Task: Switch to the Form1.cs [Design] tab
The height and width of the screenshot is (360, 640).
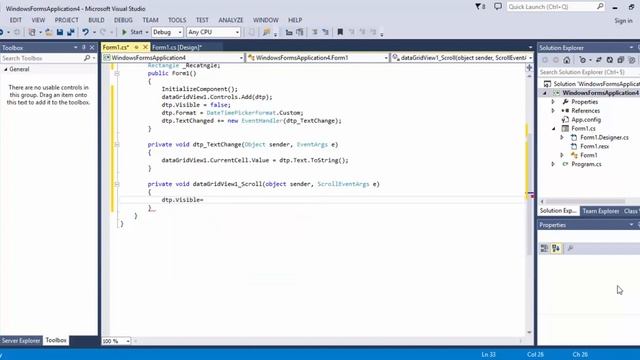Action: [177, 47]
